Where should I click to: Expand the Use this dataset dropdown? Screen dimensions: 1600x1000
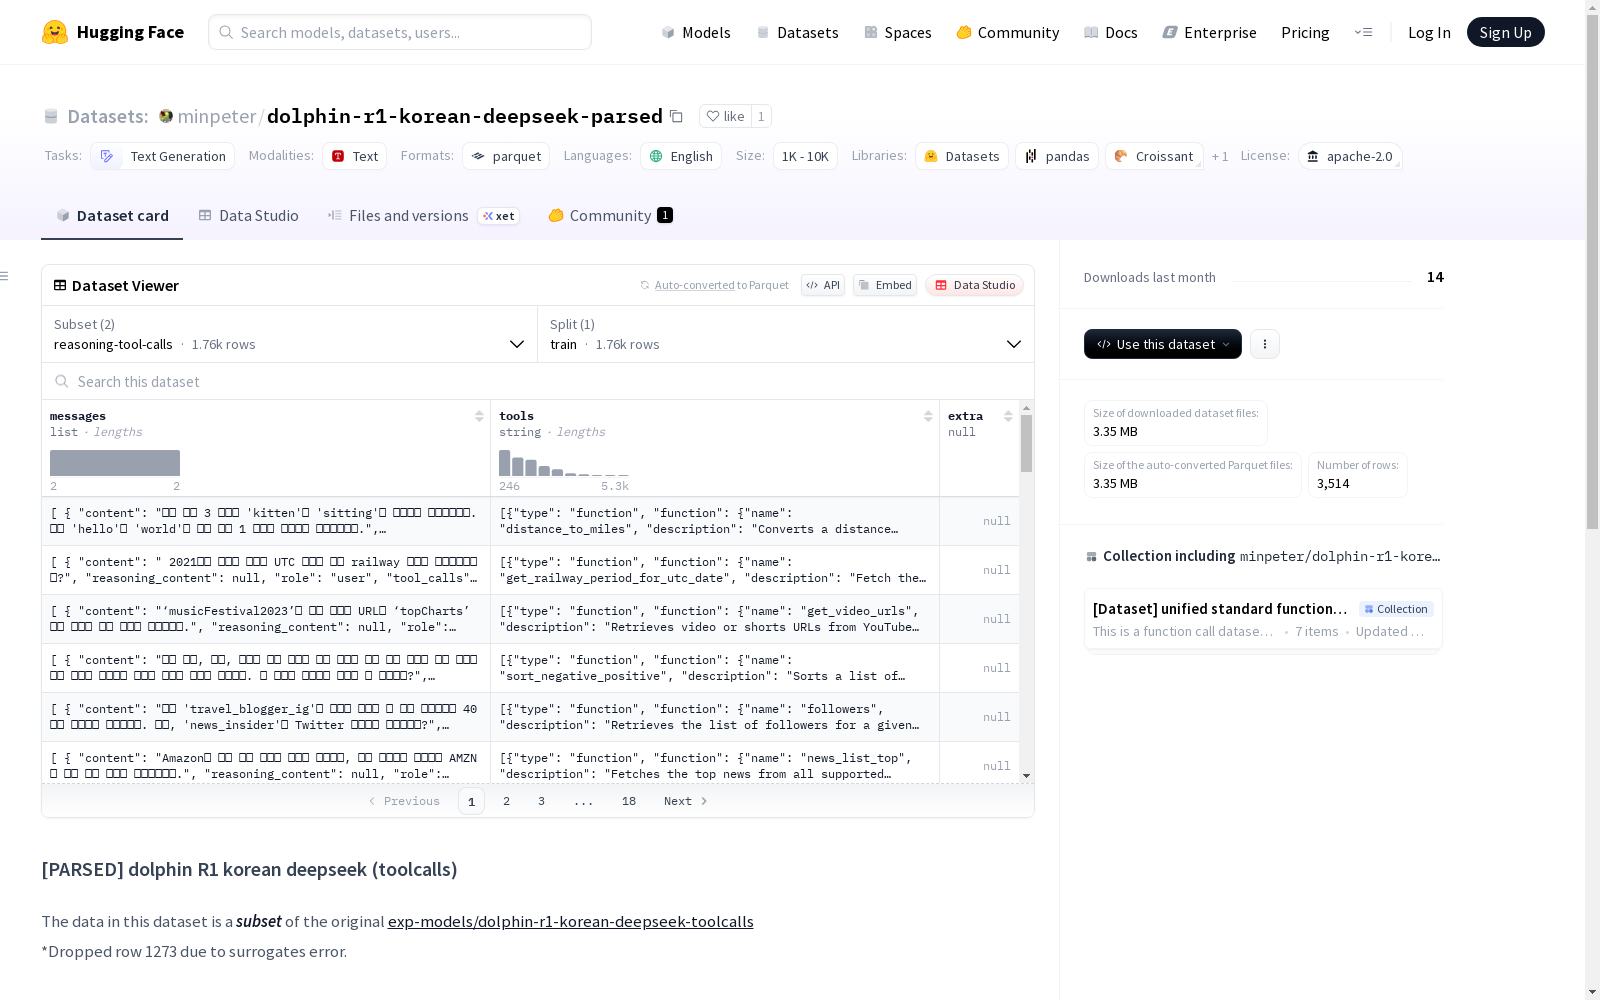[x=1163, y=344]
